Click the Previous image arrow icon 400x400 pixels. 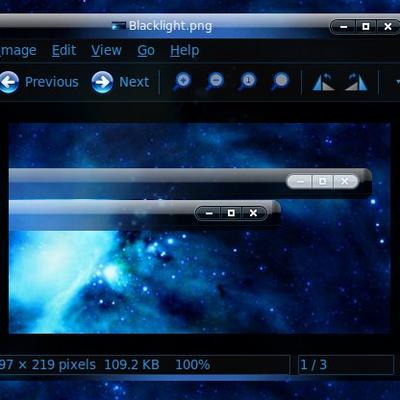pyautogui.click(x=9, y=82)
